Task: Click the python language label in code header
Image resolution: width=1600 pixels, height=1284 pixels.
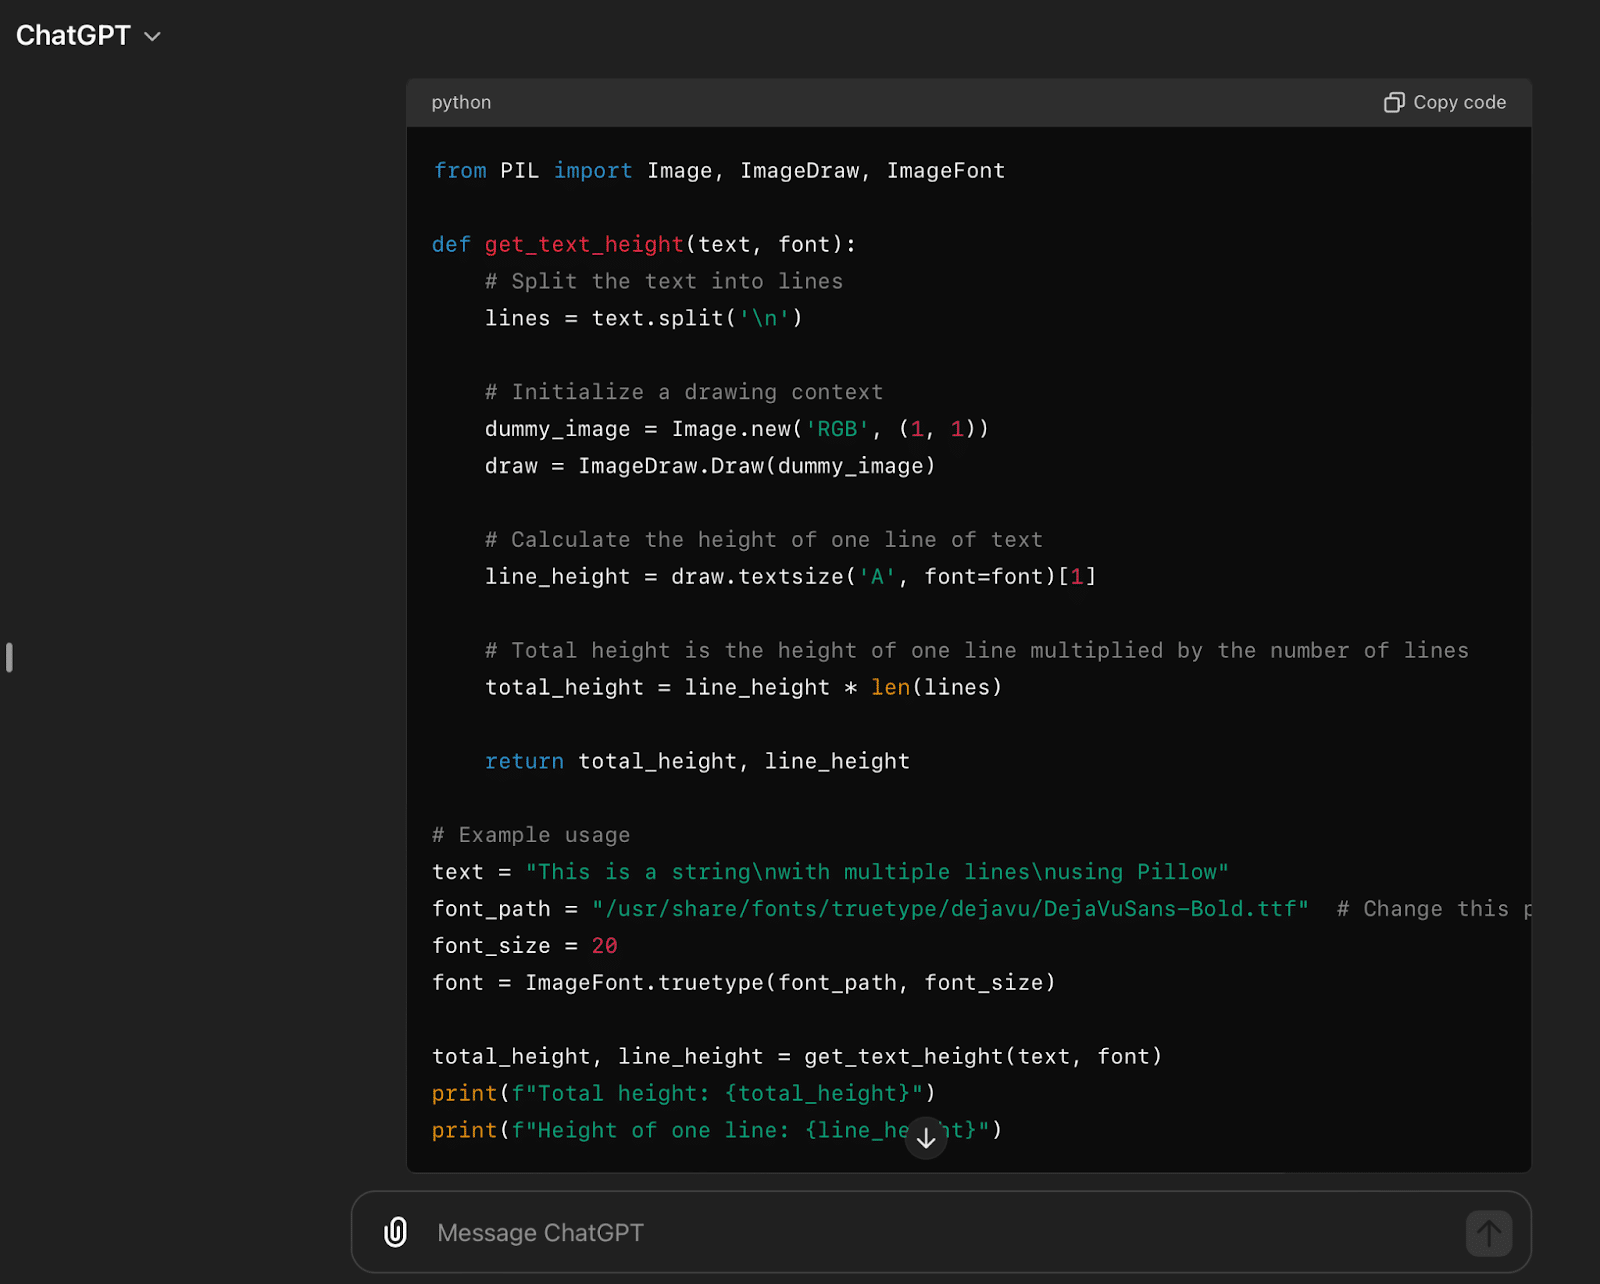Action: click(461, 103)
